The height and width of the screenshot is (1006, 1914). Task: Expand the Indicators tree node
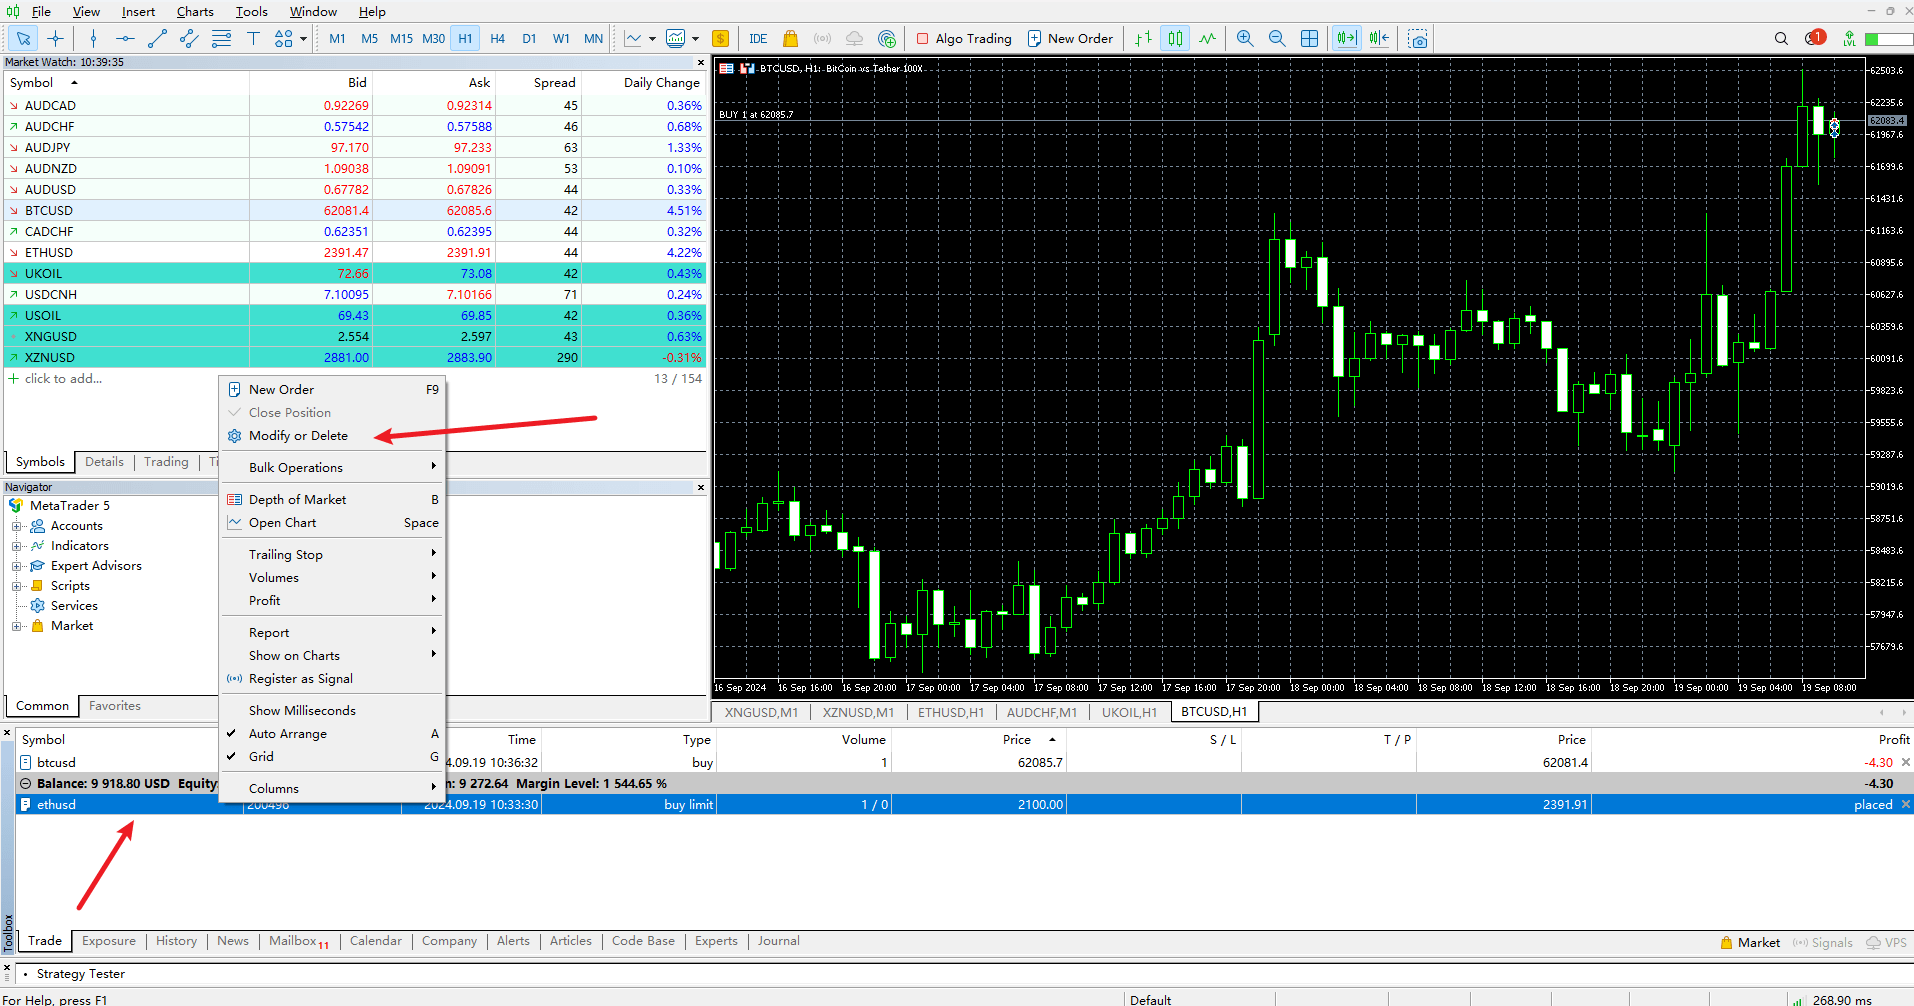click(x=16, y=546)
